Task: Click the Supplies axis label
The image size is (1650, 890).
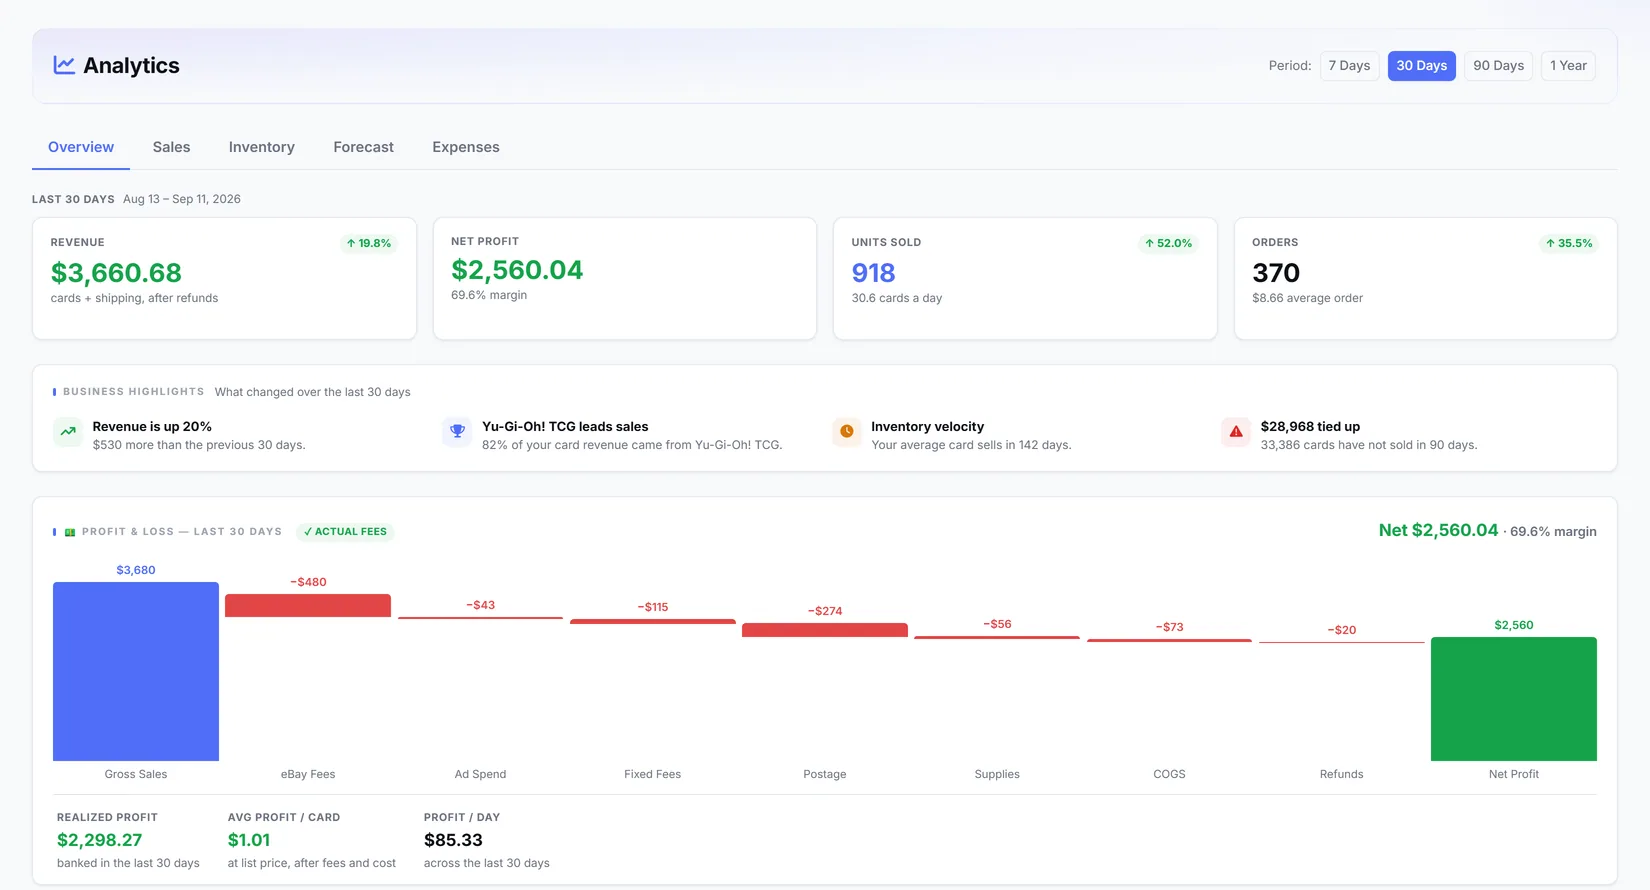Action: point(997,774)
